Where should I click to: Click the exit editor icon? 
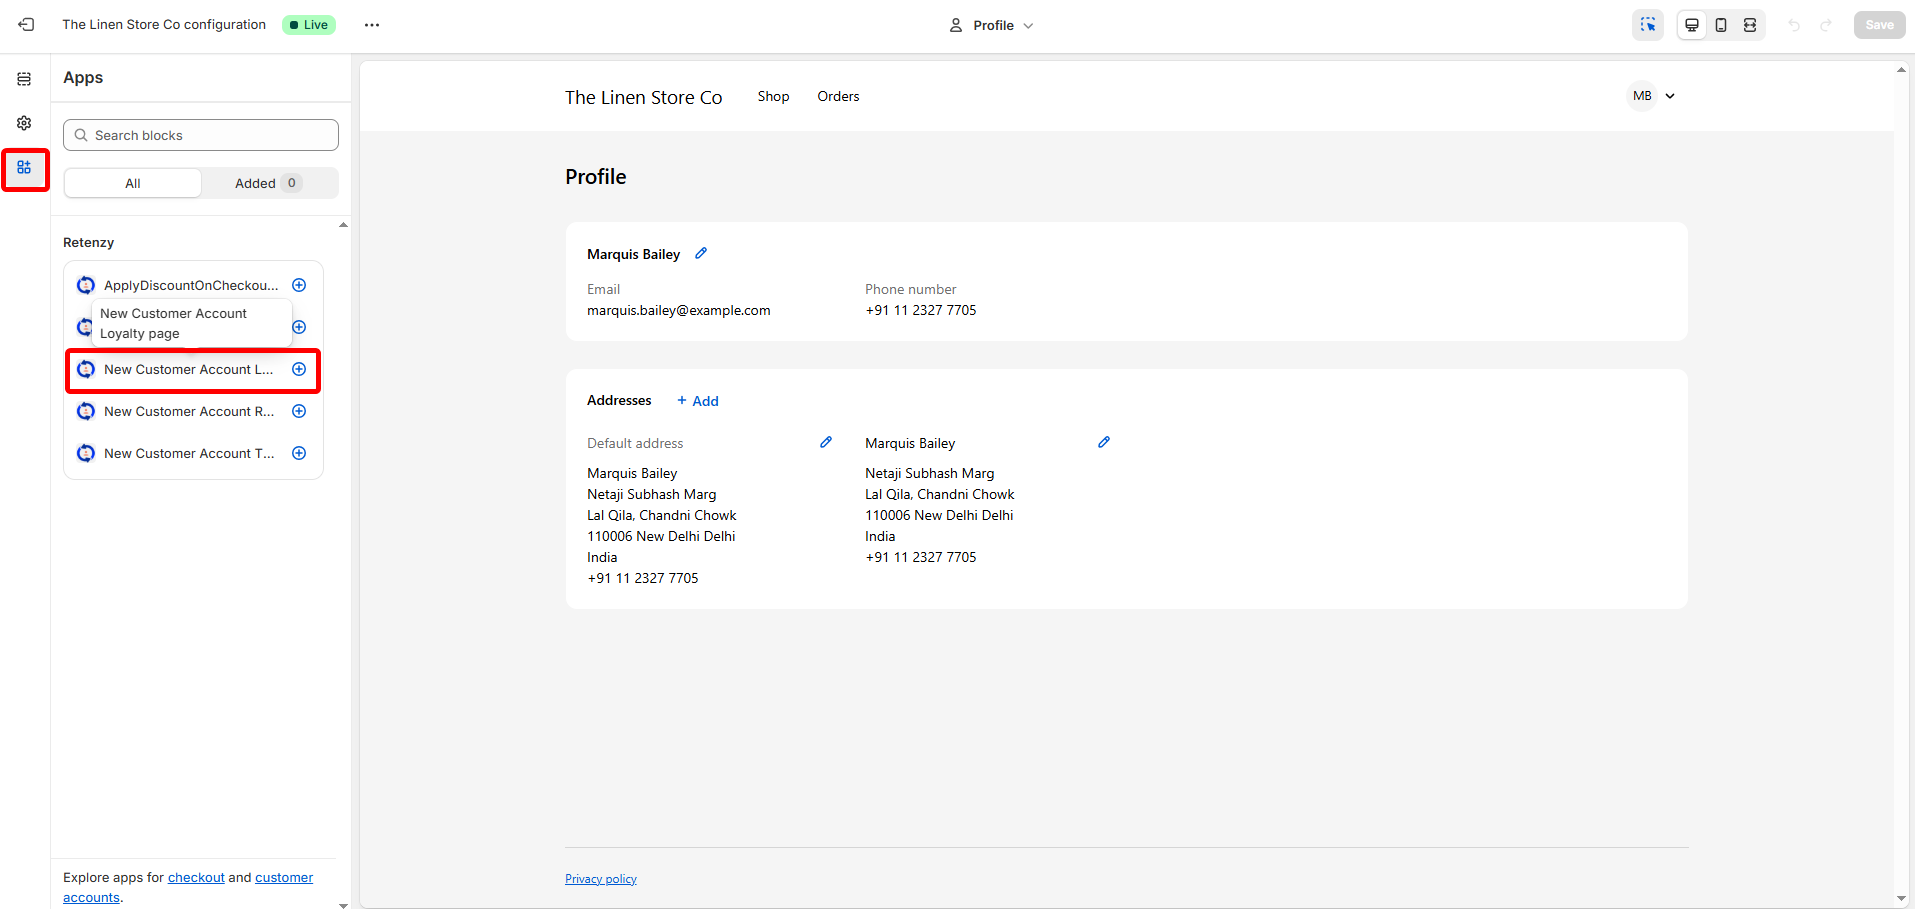point(26,25)
